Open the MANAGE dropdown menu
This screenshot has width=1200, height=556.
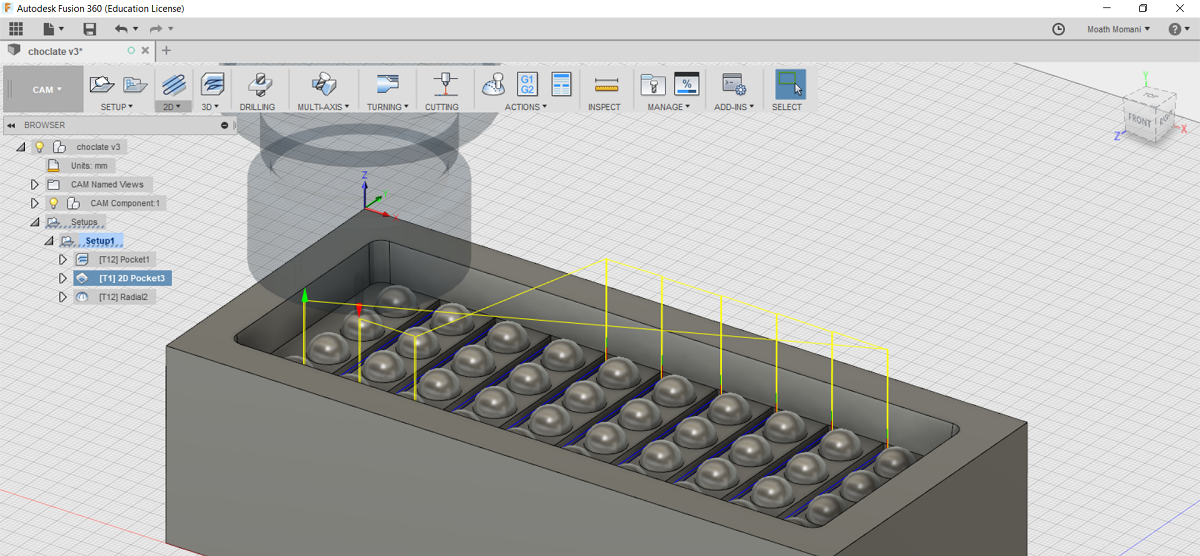[x=669, y=107]
